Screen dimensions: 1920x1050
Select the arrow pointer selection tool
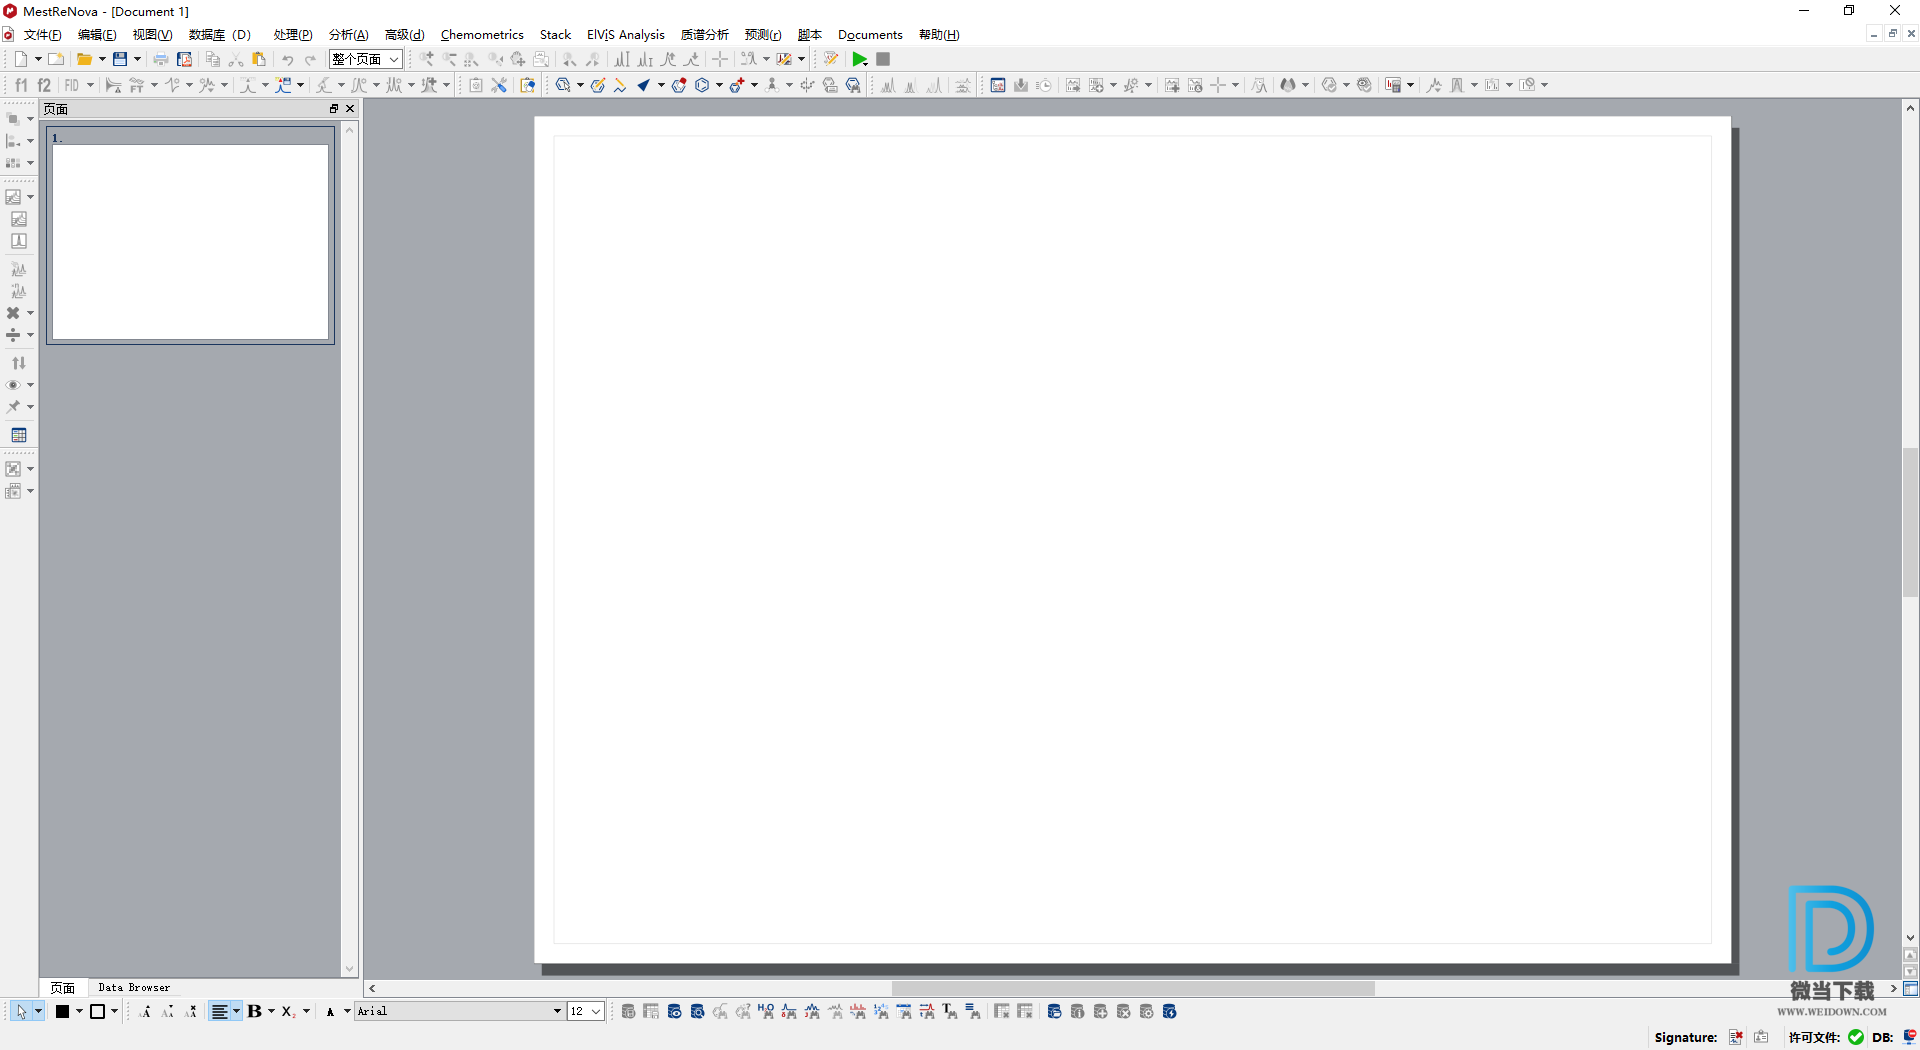pyautogui.click(x=21, y=1011)
